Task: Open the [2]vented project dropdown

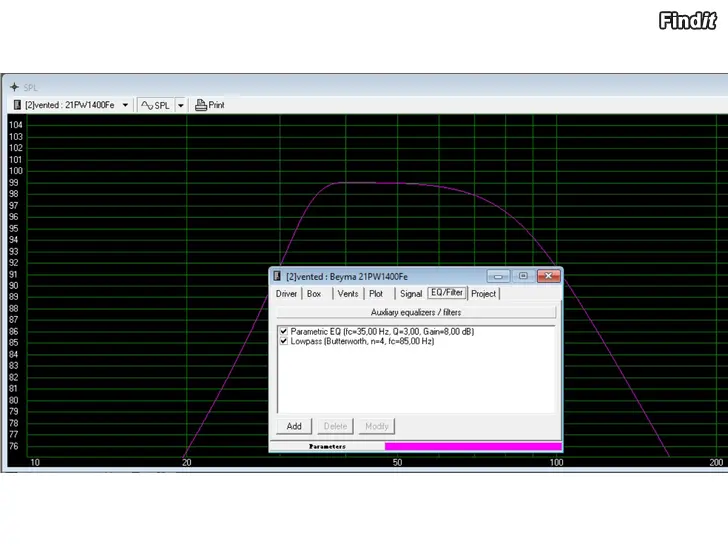Action: pyautogui.click(x=125, y=105)
